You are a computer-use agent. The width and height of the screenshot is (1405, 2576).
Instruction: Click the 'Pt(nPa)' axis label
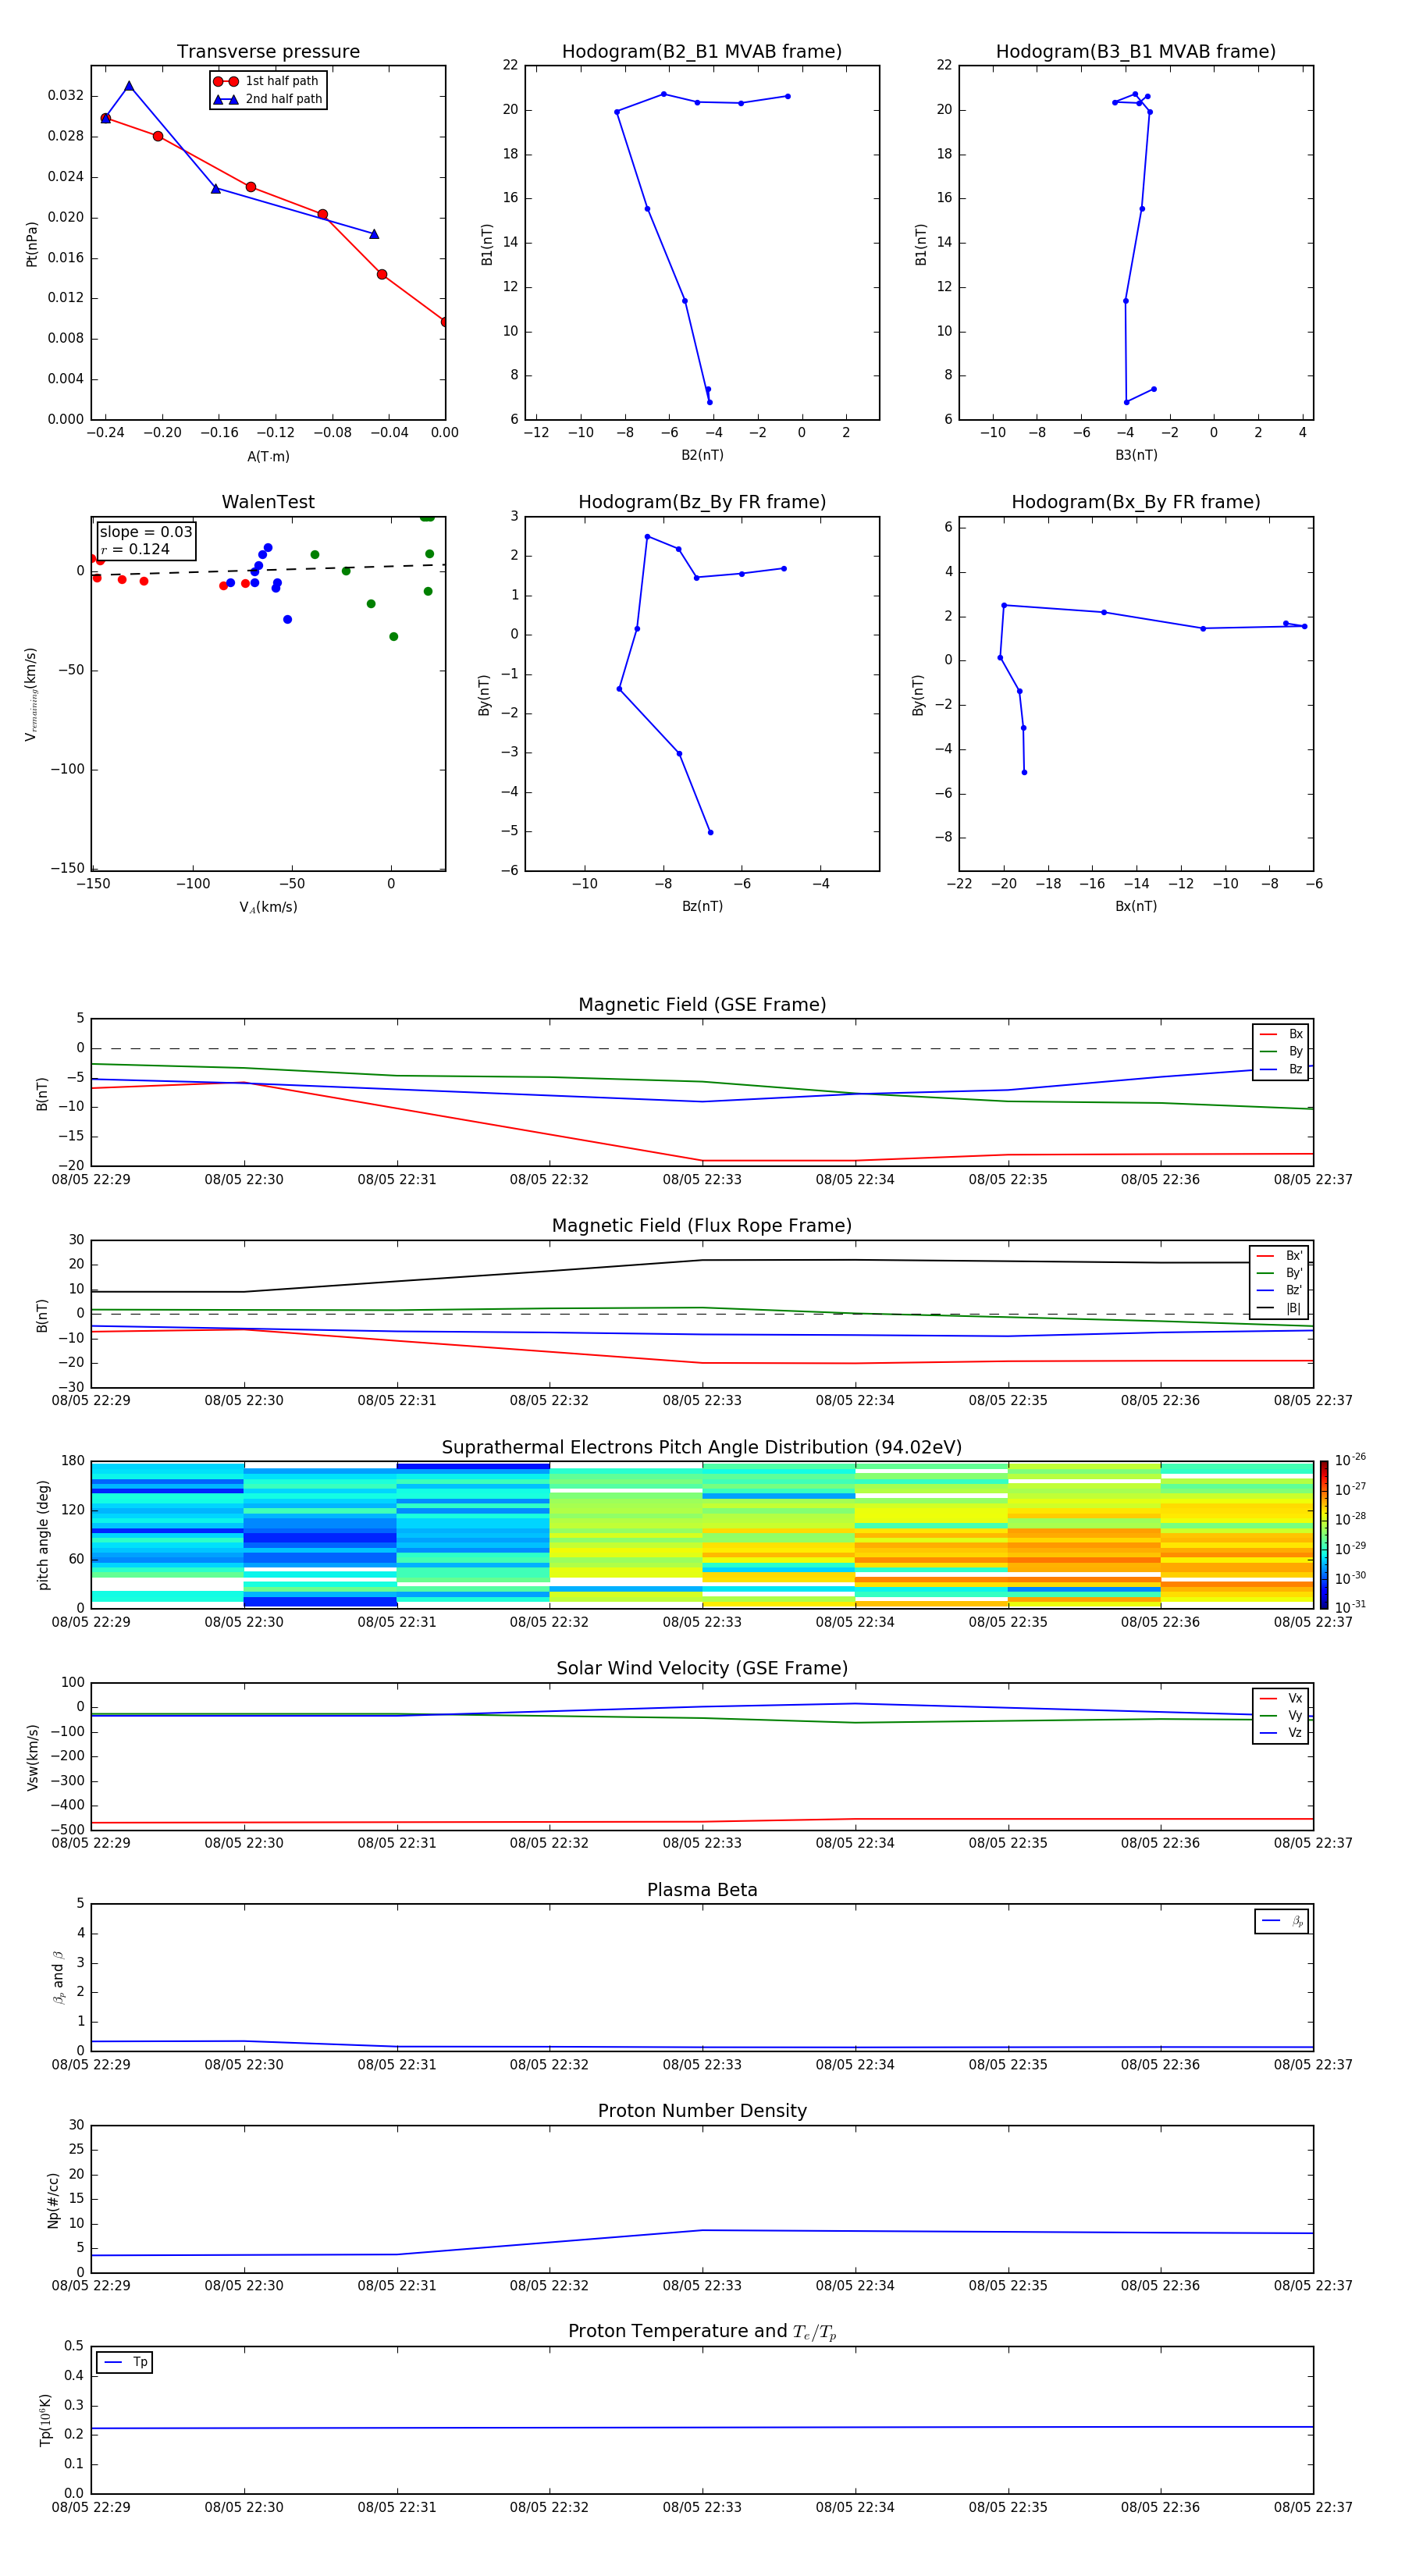pyautogui.click(x=31, y=243)
